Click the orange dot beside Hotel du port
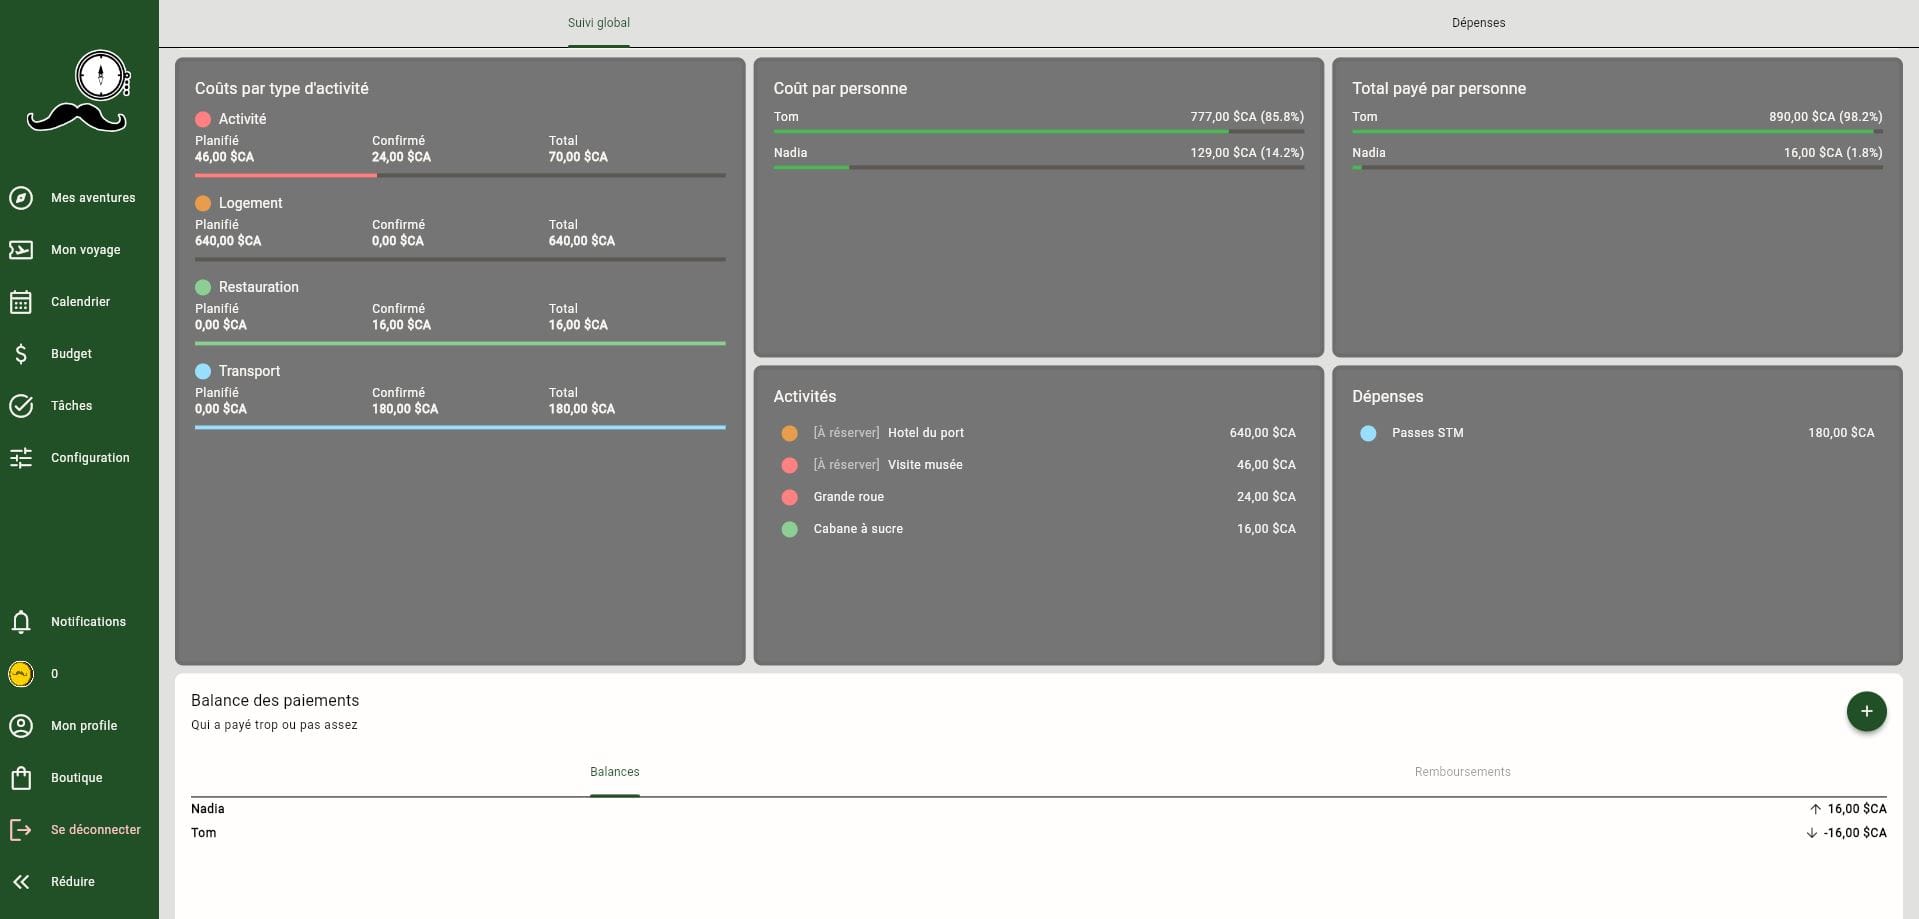The image size is (1919, 919). coord(789,433)
